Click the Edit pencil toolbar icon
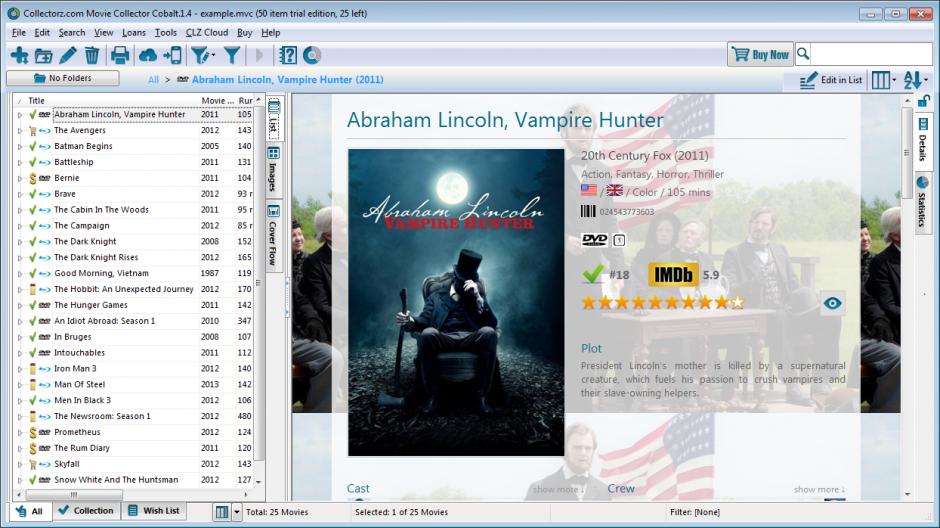The width and height of the screenshot is (940, 528). [68, 56]
